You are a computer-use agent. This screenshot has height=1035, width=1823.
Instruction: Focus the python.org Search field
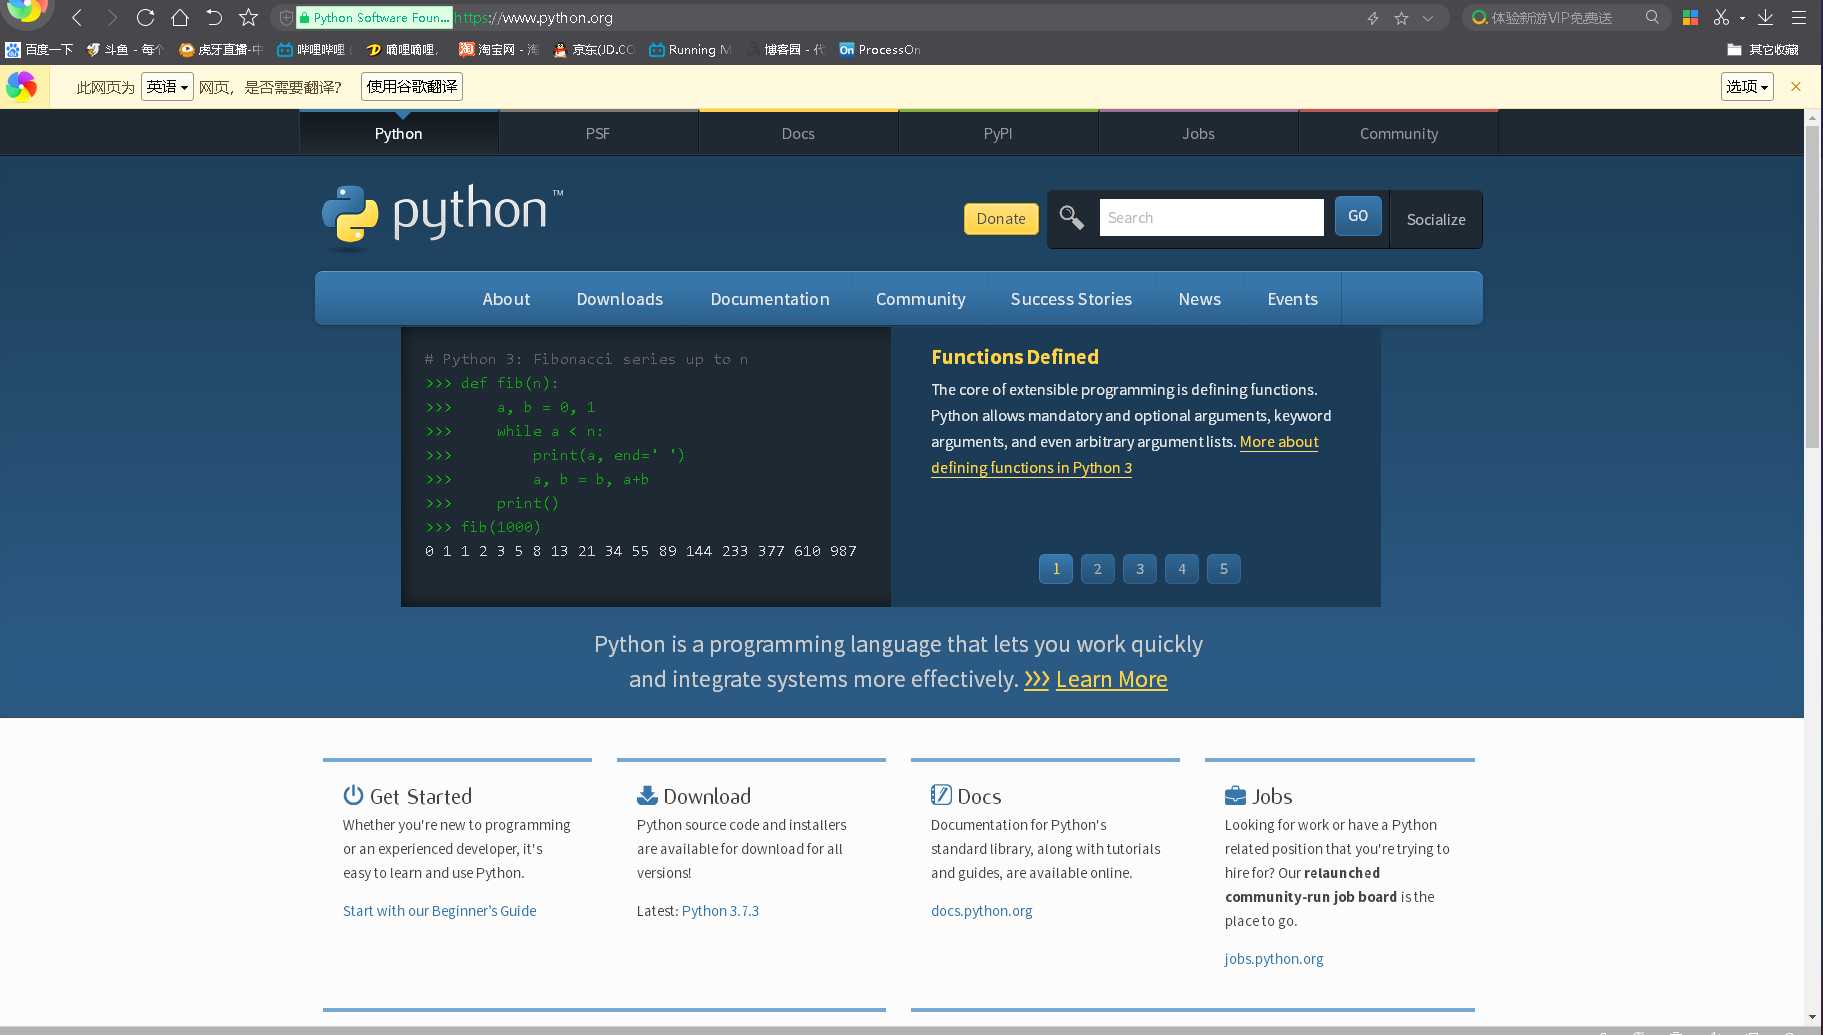pyautogui.click(x=1211, y=217)
